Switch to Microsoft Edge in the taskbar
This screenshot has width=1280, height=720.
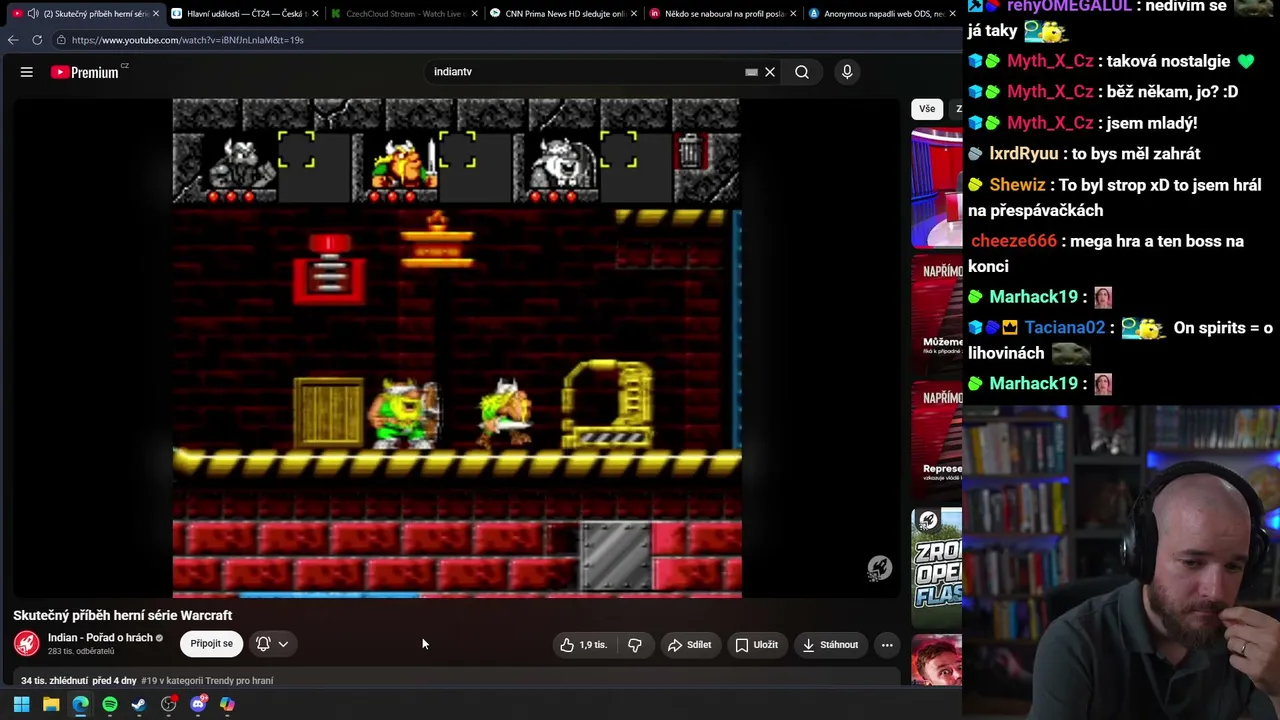[x=80, y=704]
